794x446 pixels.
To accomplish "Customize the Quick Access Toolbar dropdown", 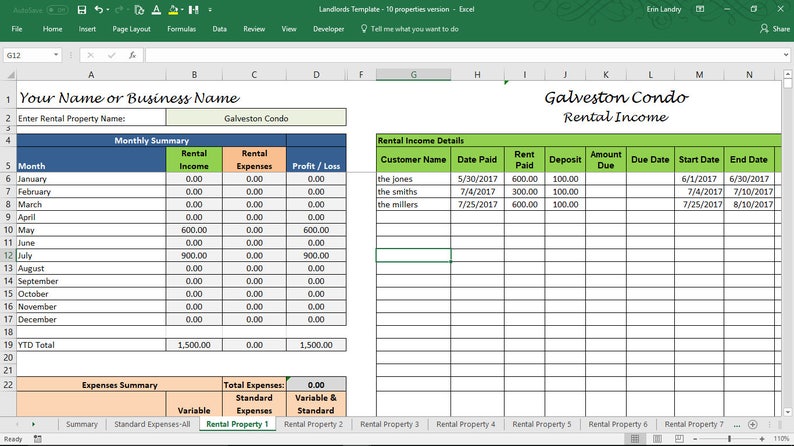I will (x=210, y=10).
